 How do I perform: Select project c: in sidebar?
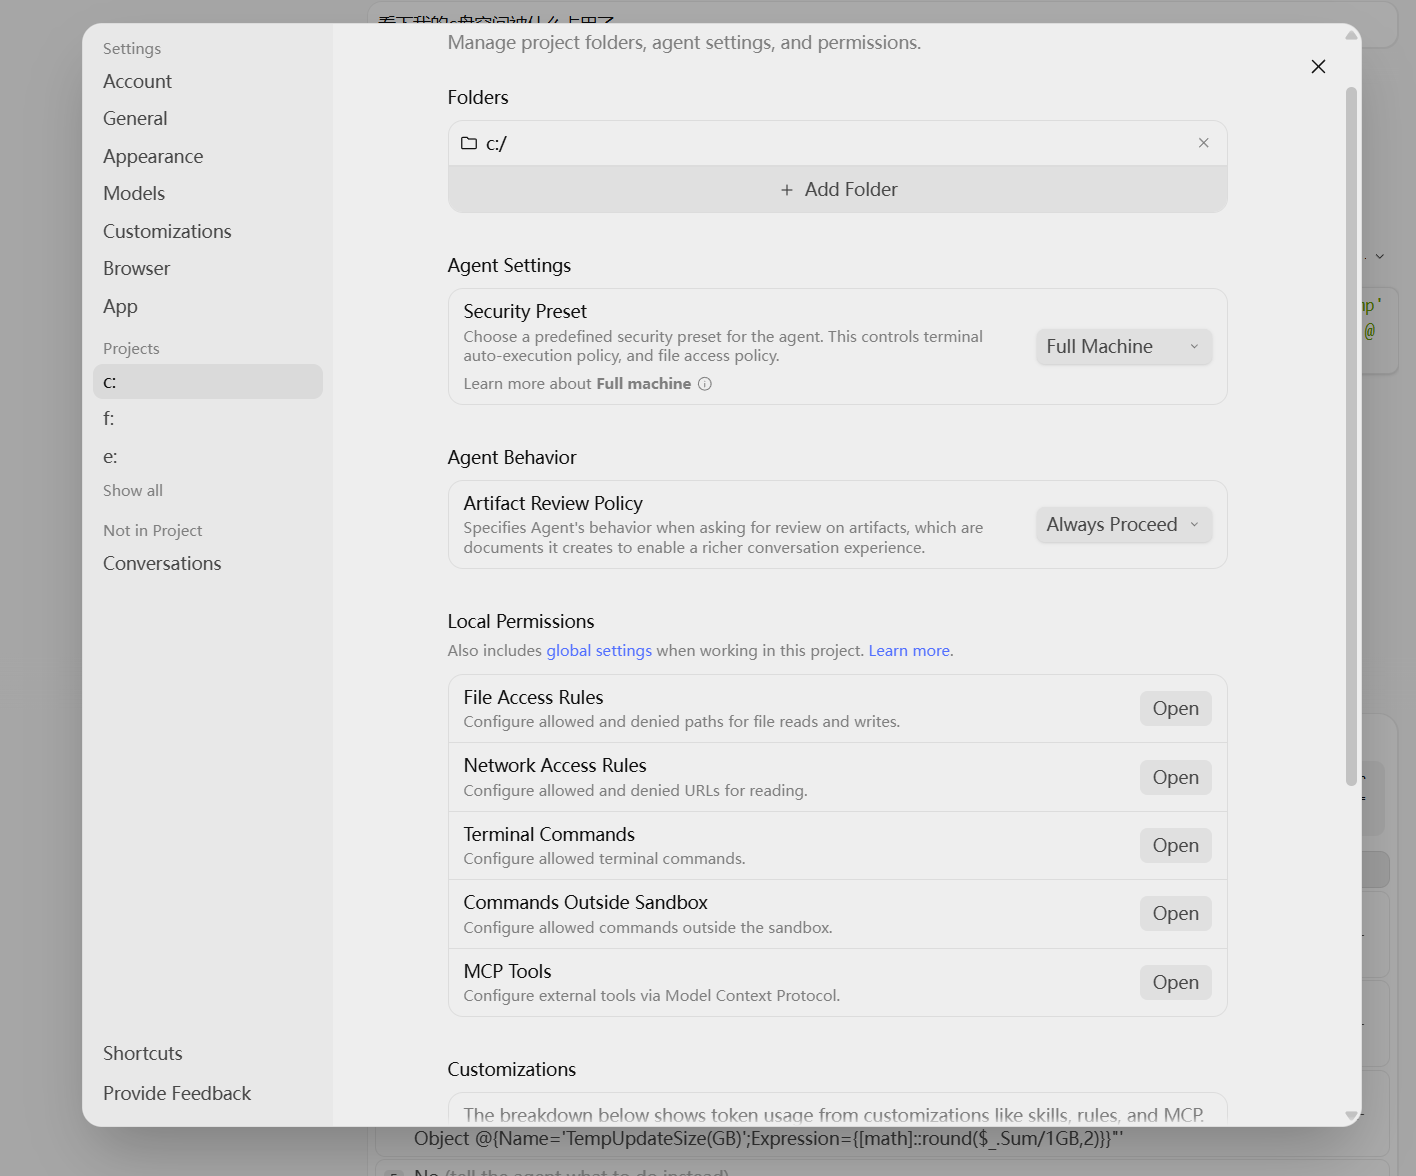point(208,382)
